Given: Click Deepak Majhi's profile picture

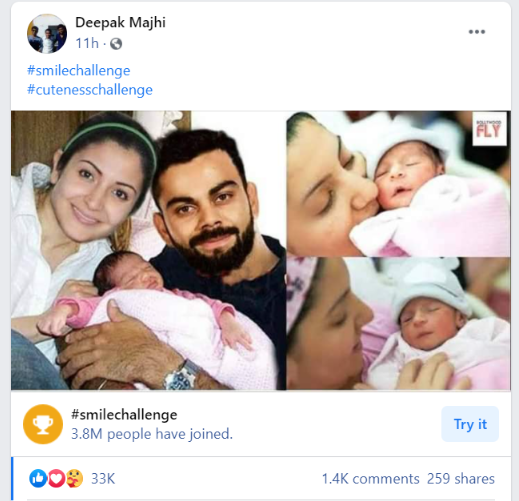Looking at the screenshot, I should (47, 34).
